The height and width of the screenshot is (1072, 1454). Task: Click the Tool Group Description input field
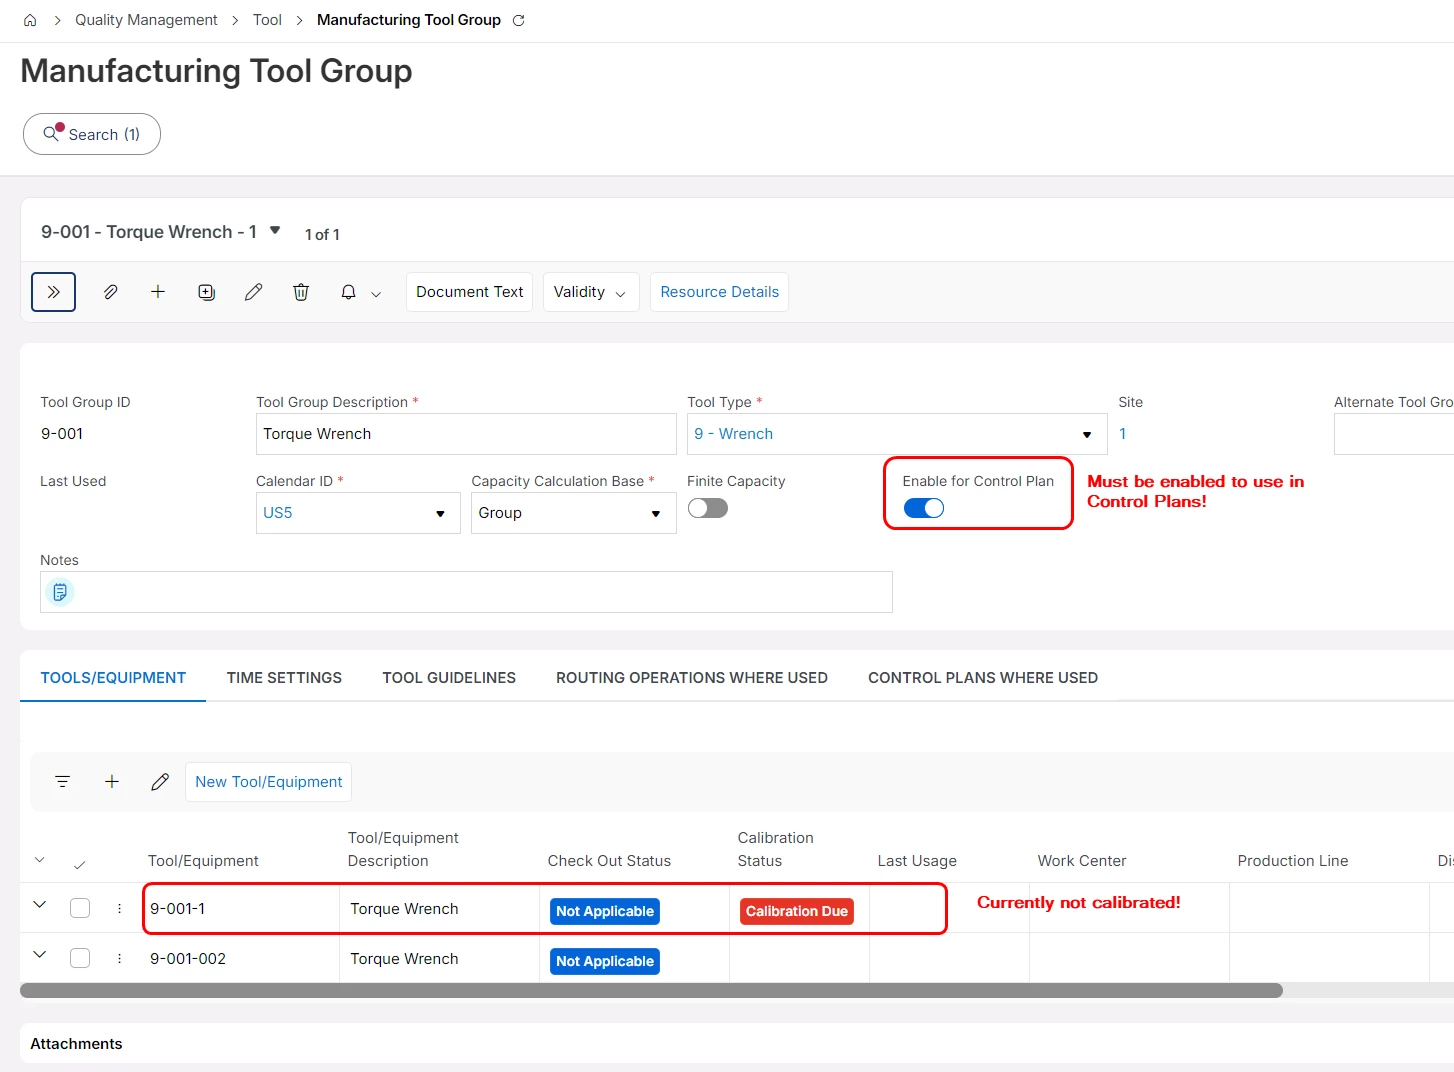465,434
